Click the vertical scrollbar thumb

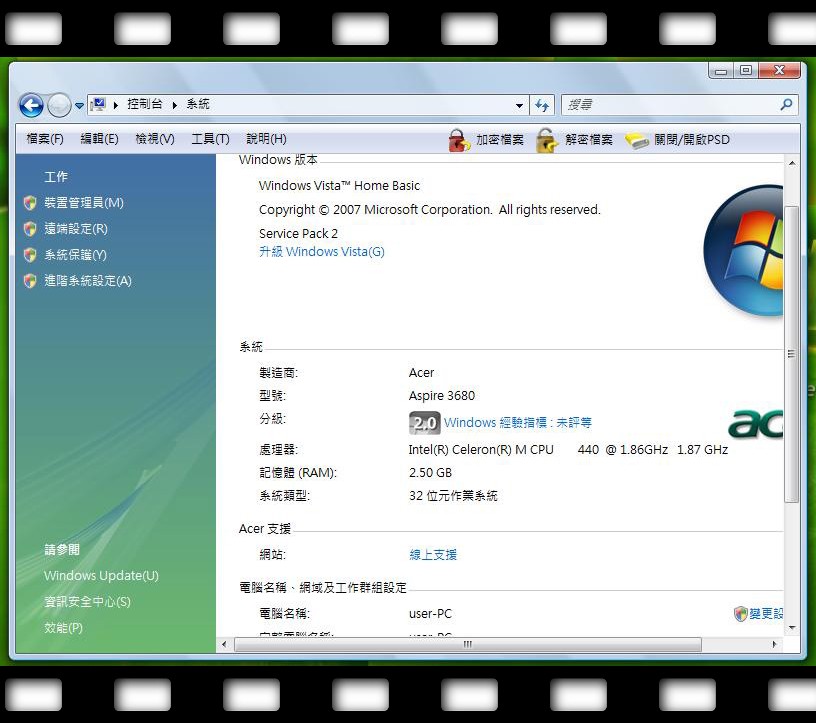coord(792,354)
